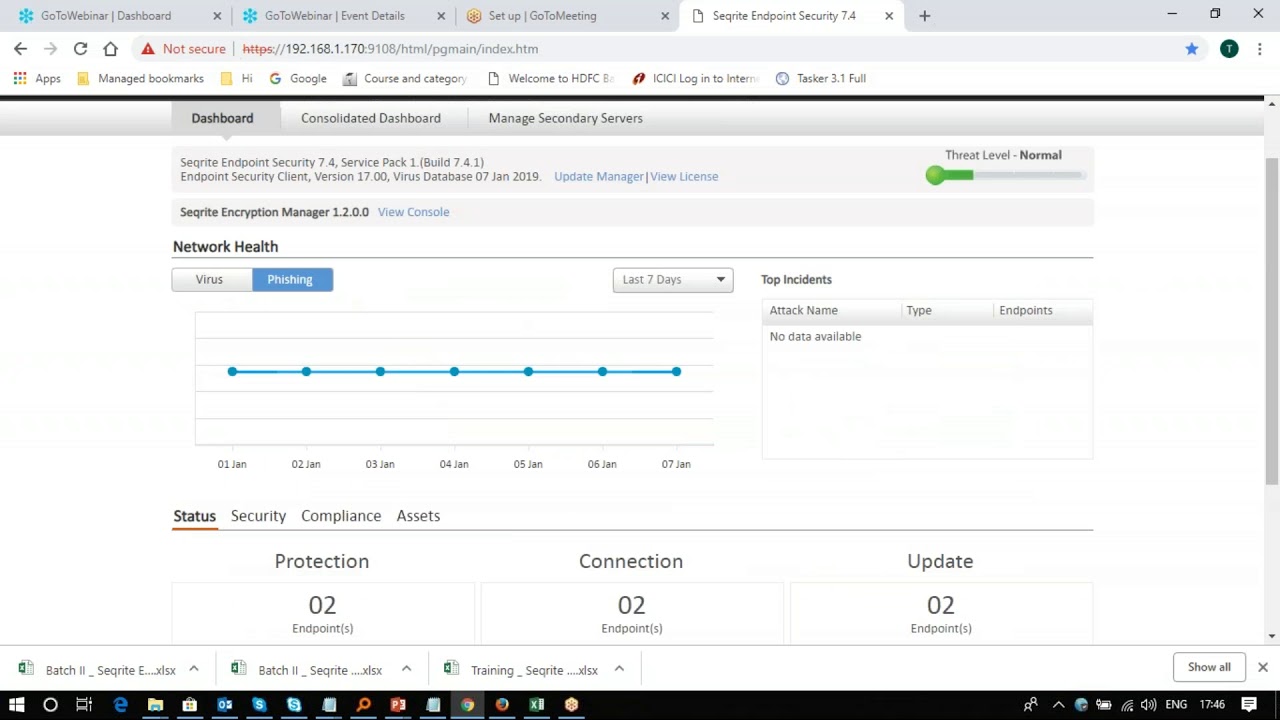The image size is (1280, 720).
Task: Switch to Firefox in the taskbar
Action: click(502, 704)
